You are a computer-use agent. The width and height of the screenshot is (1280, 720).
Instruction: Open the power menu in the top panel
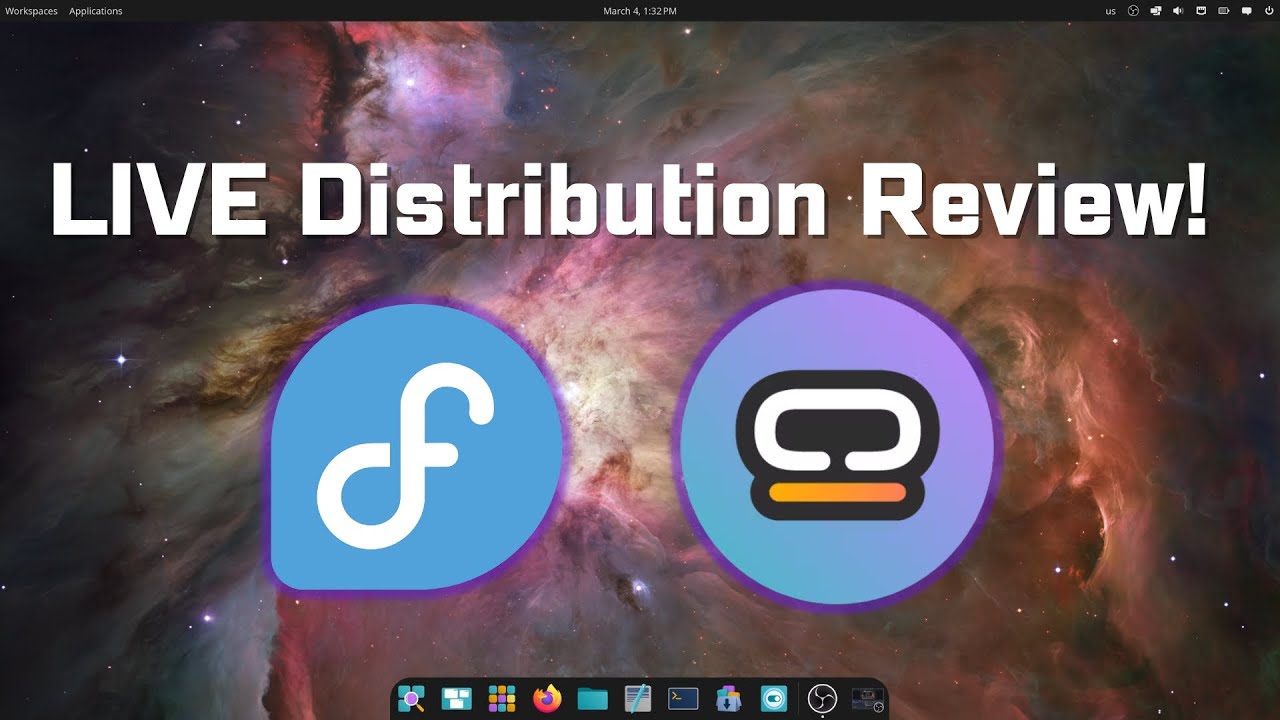(x=1269, y=11)
